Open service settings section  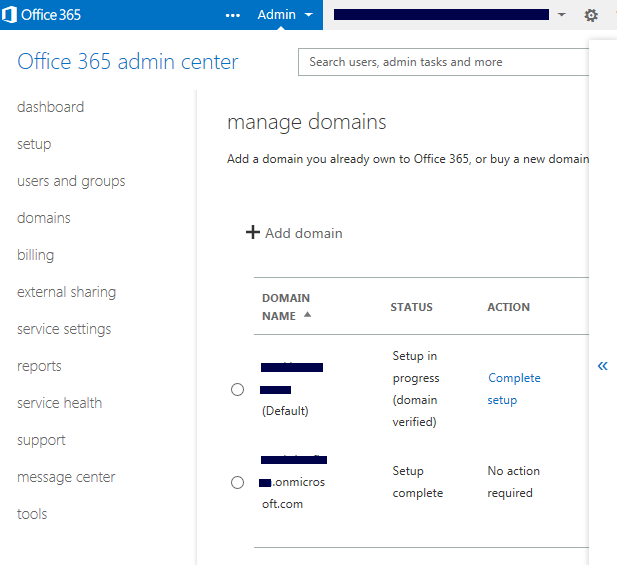tap(64, 329)
